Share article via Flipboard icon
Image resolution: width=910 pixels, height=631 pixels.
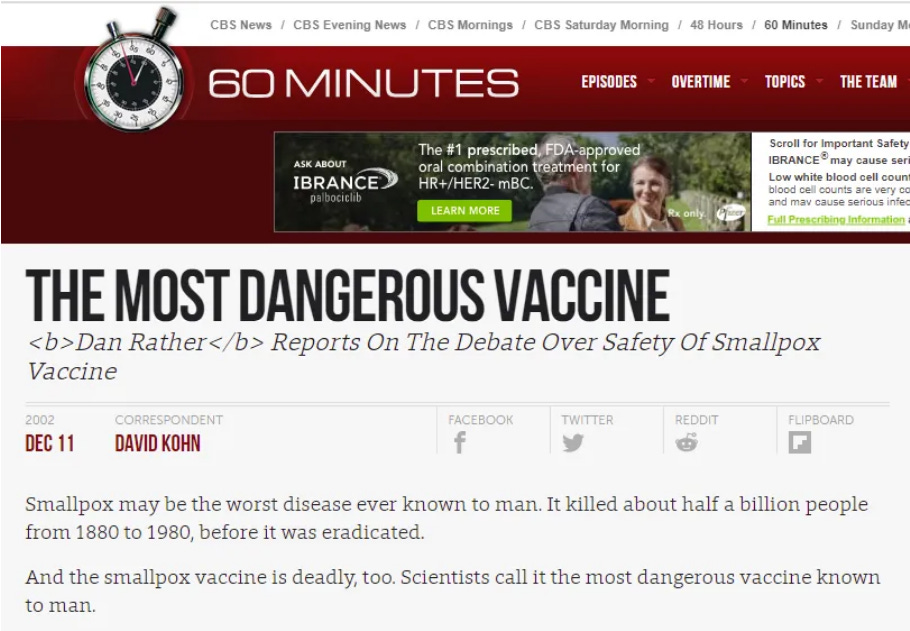coord(800,443)
